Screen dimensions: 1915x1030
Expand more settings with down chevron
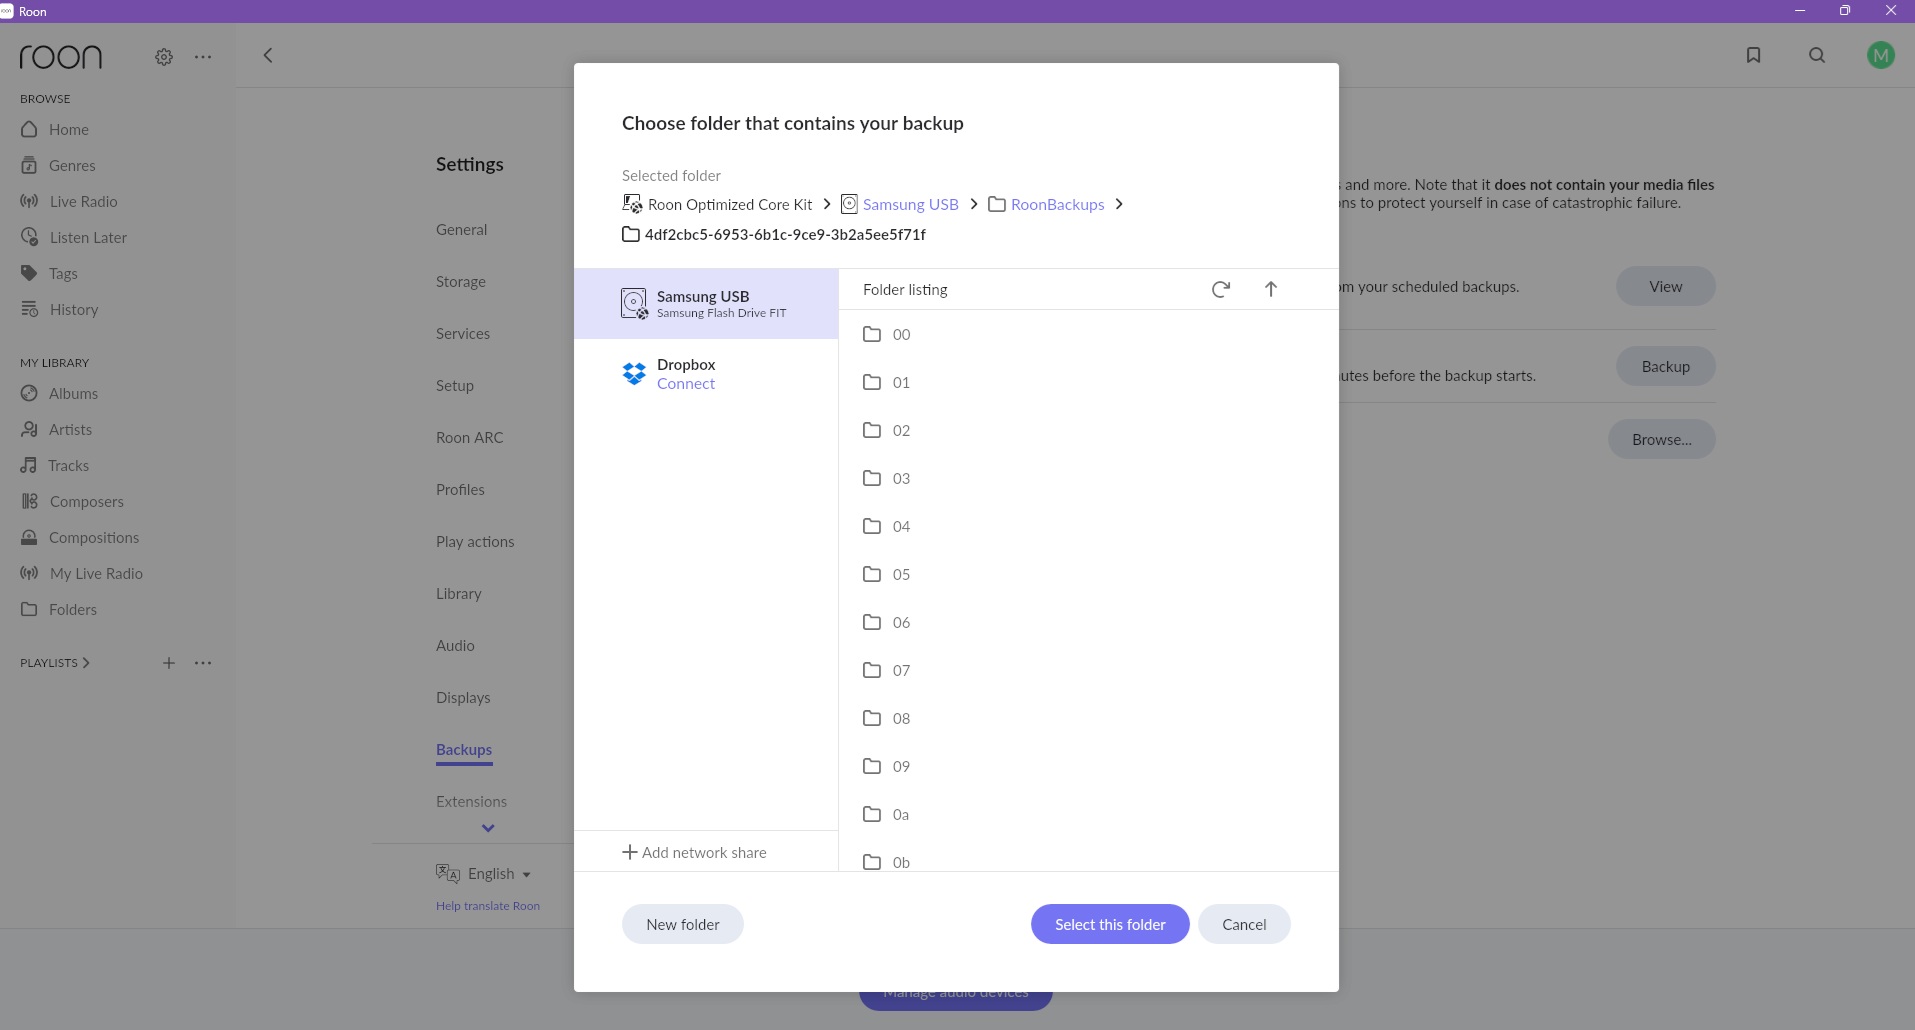pyautogui.click(x=488, y=828)
